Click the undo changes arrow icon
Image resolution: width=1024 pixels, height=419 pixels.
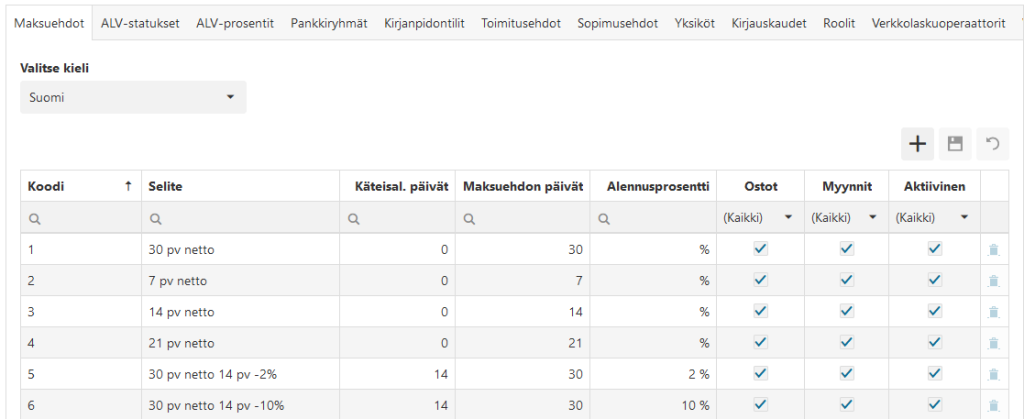pyautogui.click(x=993, y=144)
